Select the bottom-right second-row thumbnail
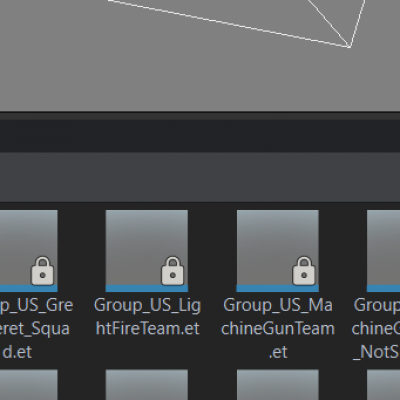 [383, 385]
